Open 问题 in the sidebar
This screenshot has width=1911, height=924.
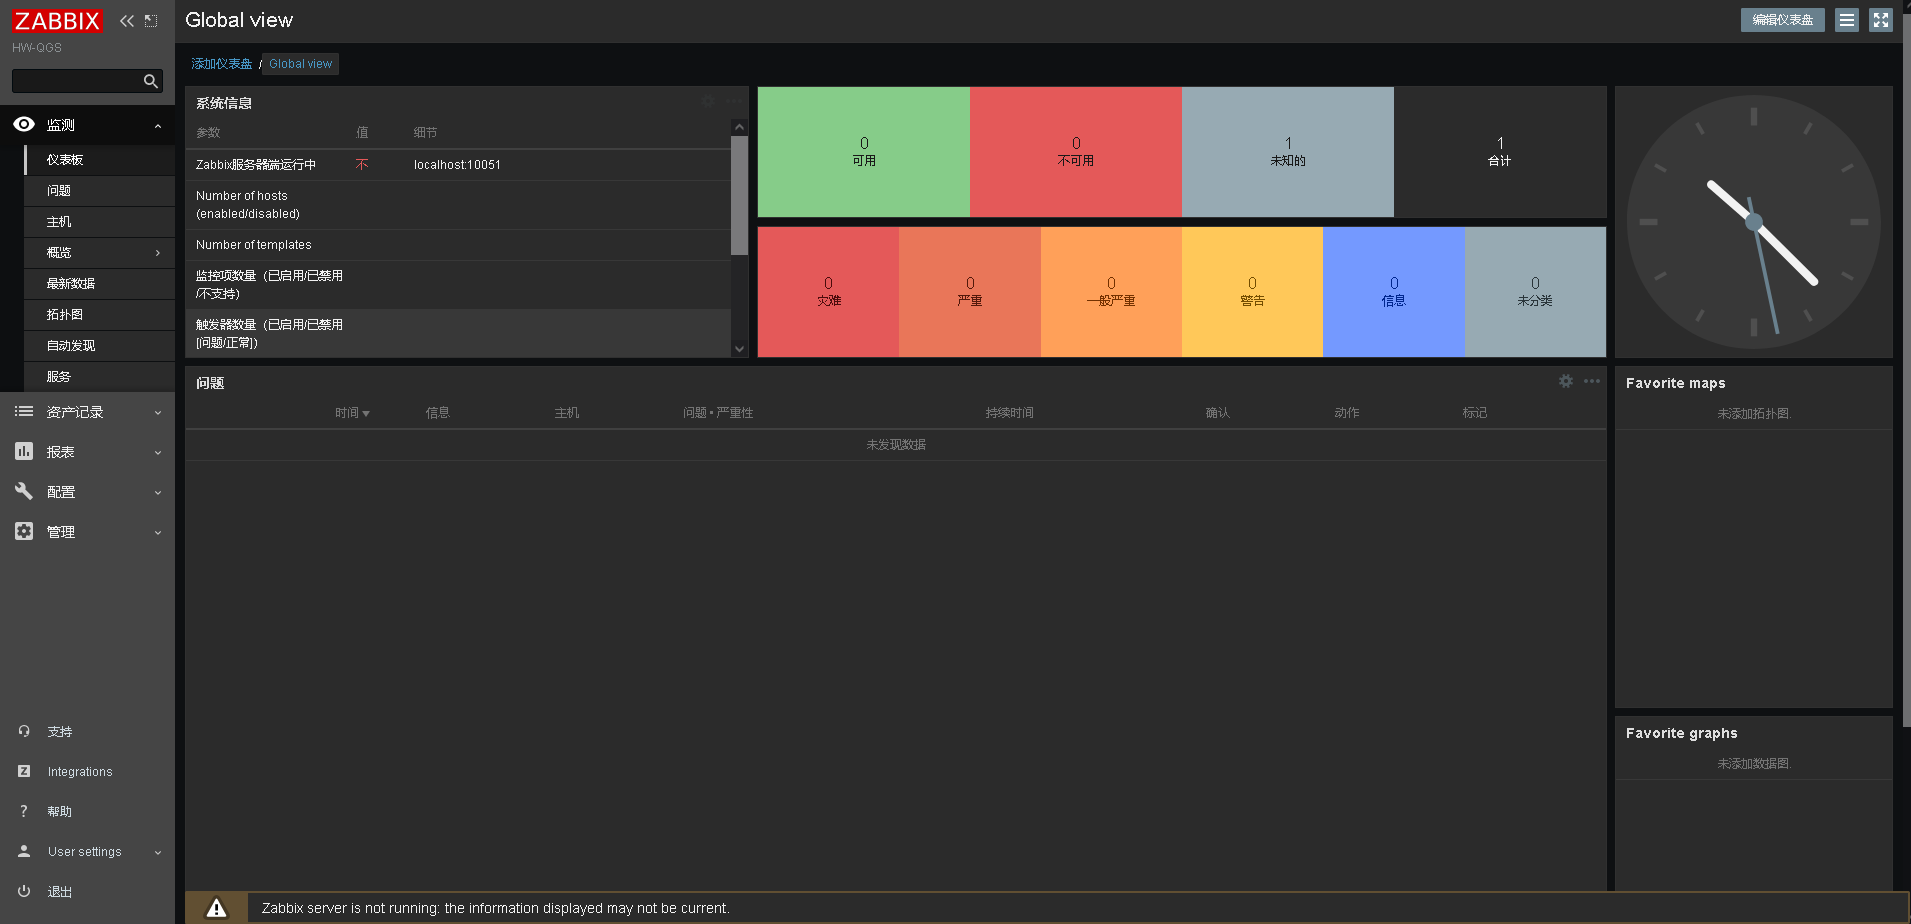pyautogui.click(x=99, y=191)
